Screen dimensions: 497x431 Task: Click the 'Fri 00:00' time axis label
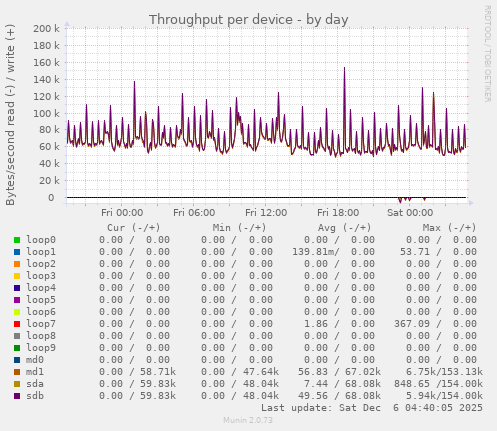tap(122, 213)
